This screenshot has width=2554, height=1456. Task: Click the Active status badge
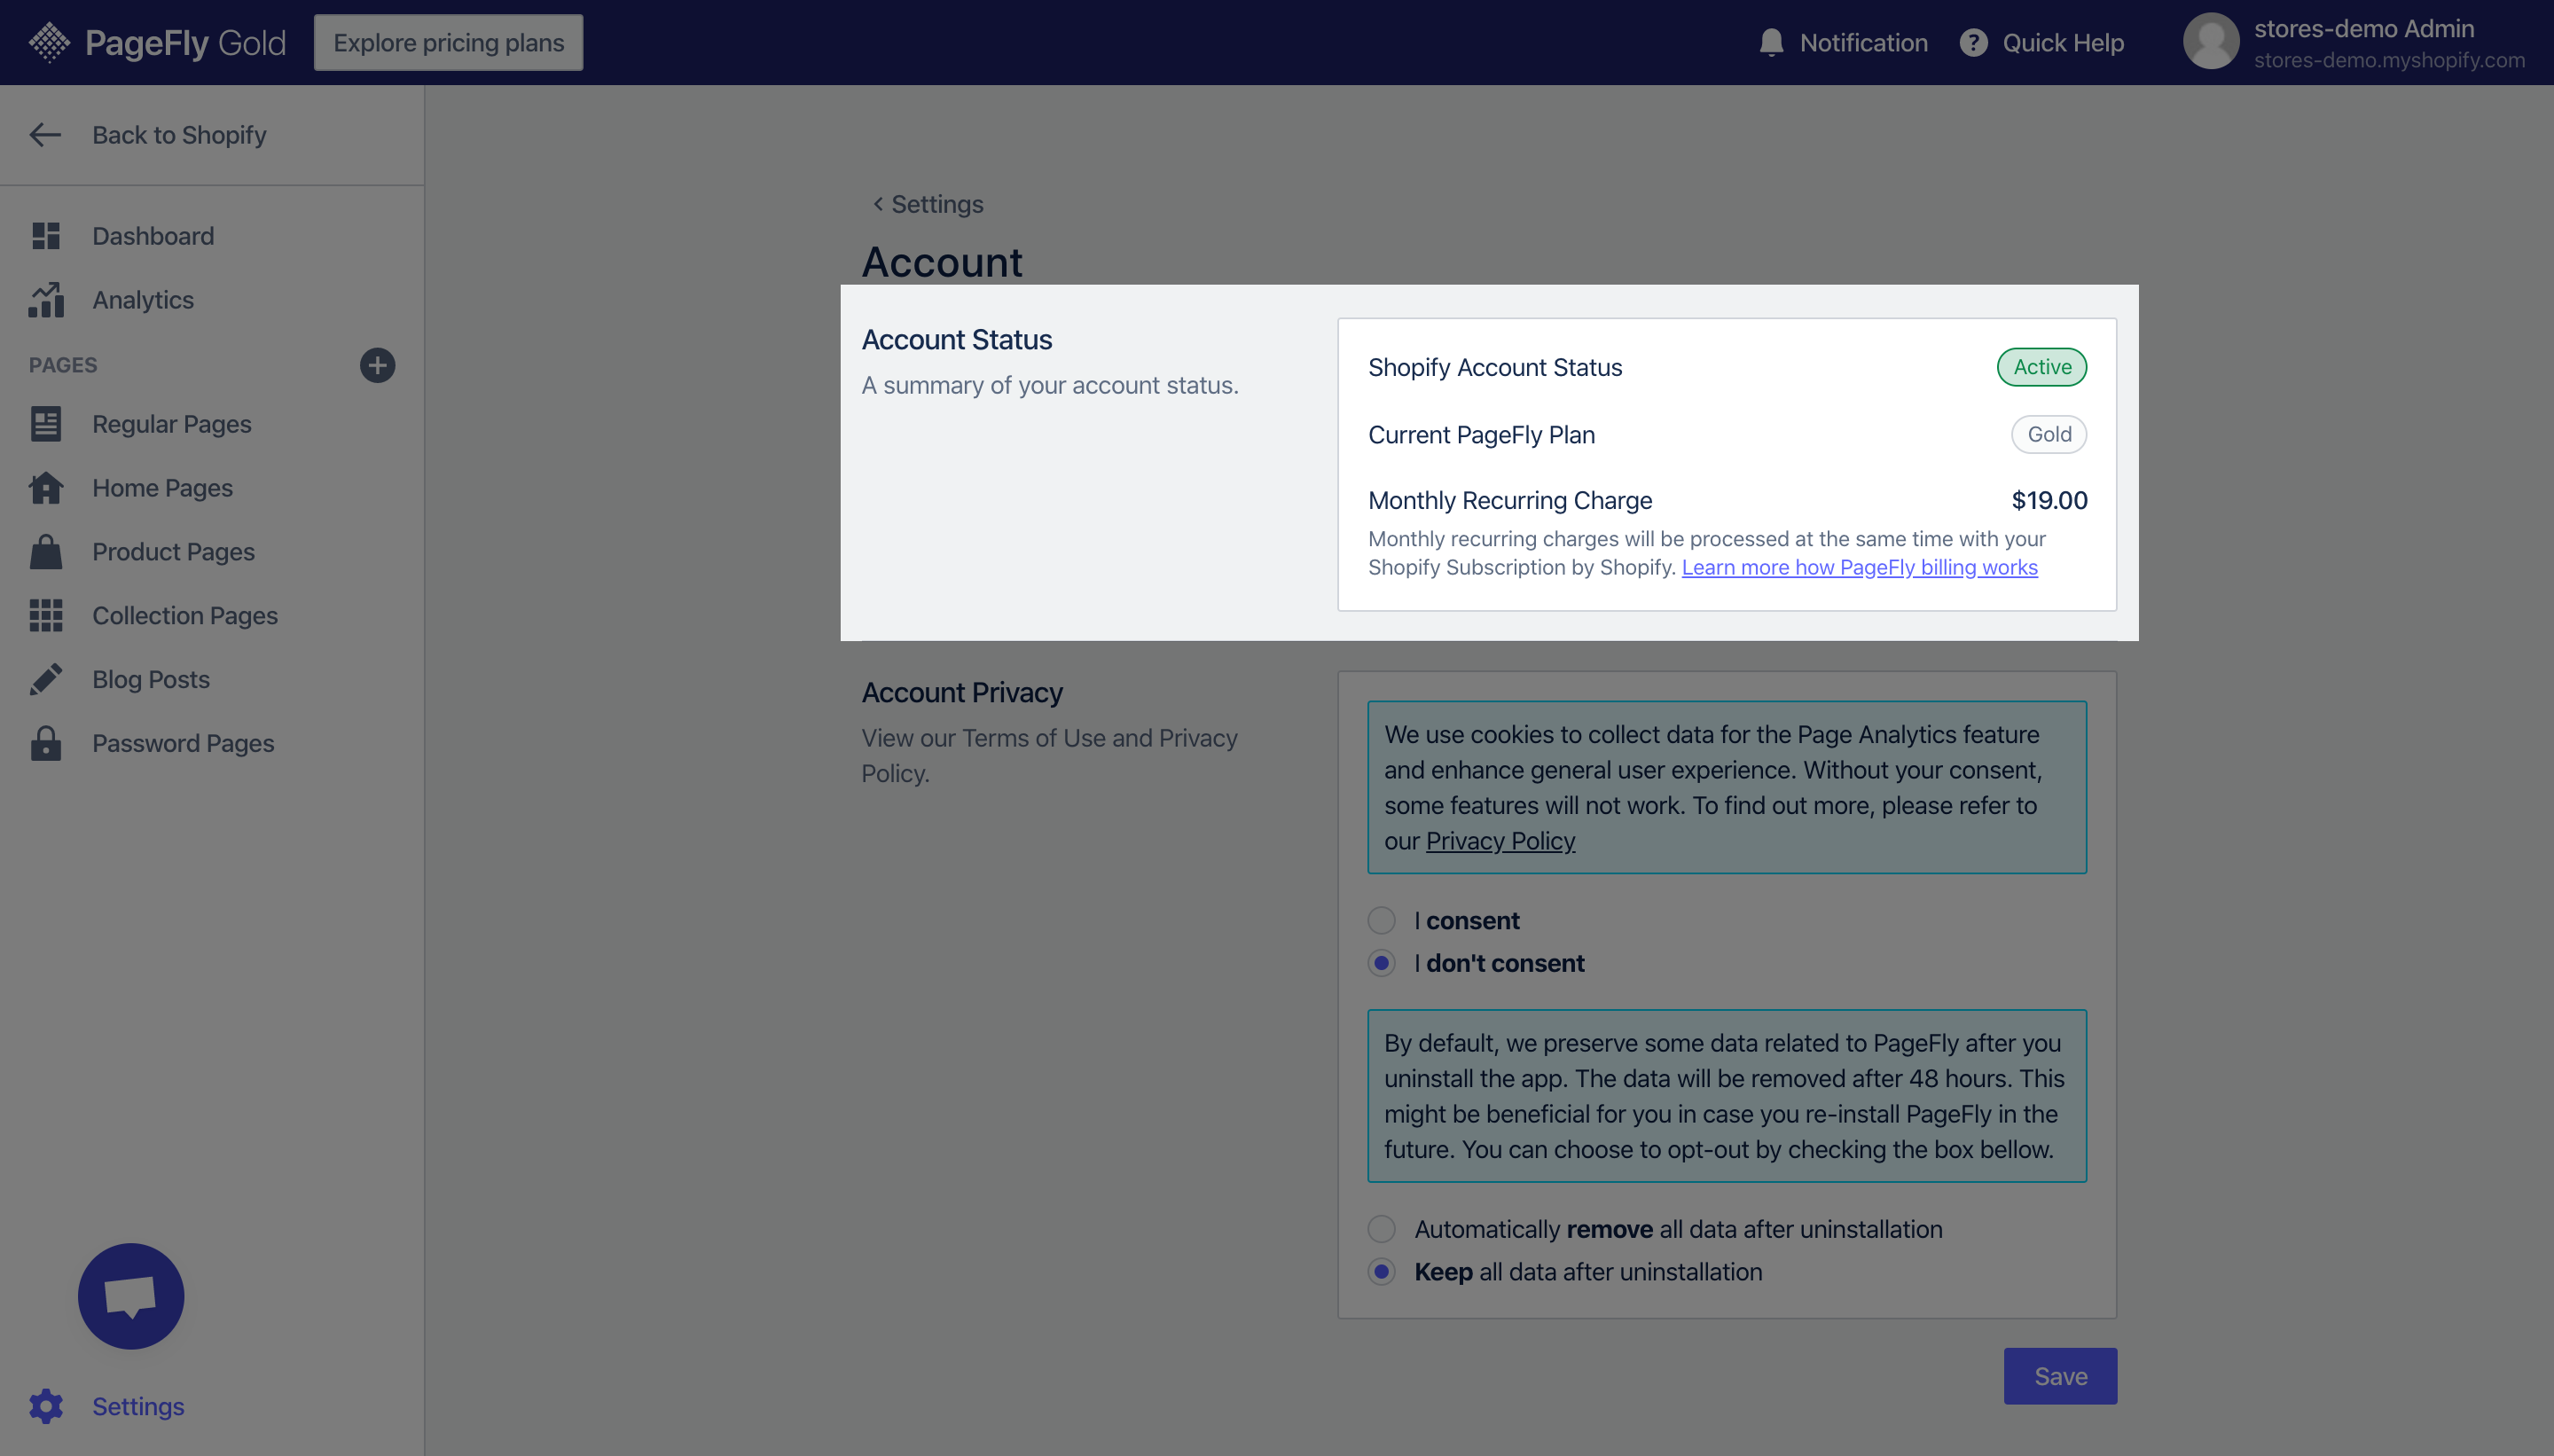click(x=2042, y=367)
